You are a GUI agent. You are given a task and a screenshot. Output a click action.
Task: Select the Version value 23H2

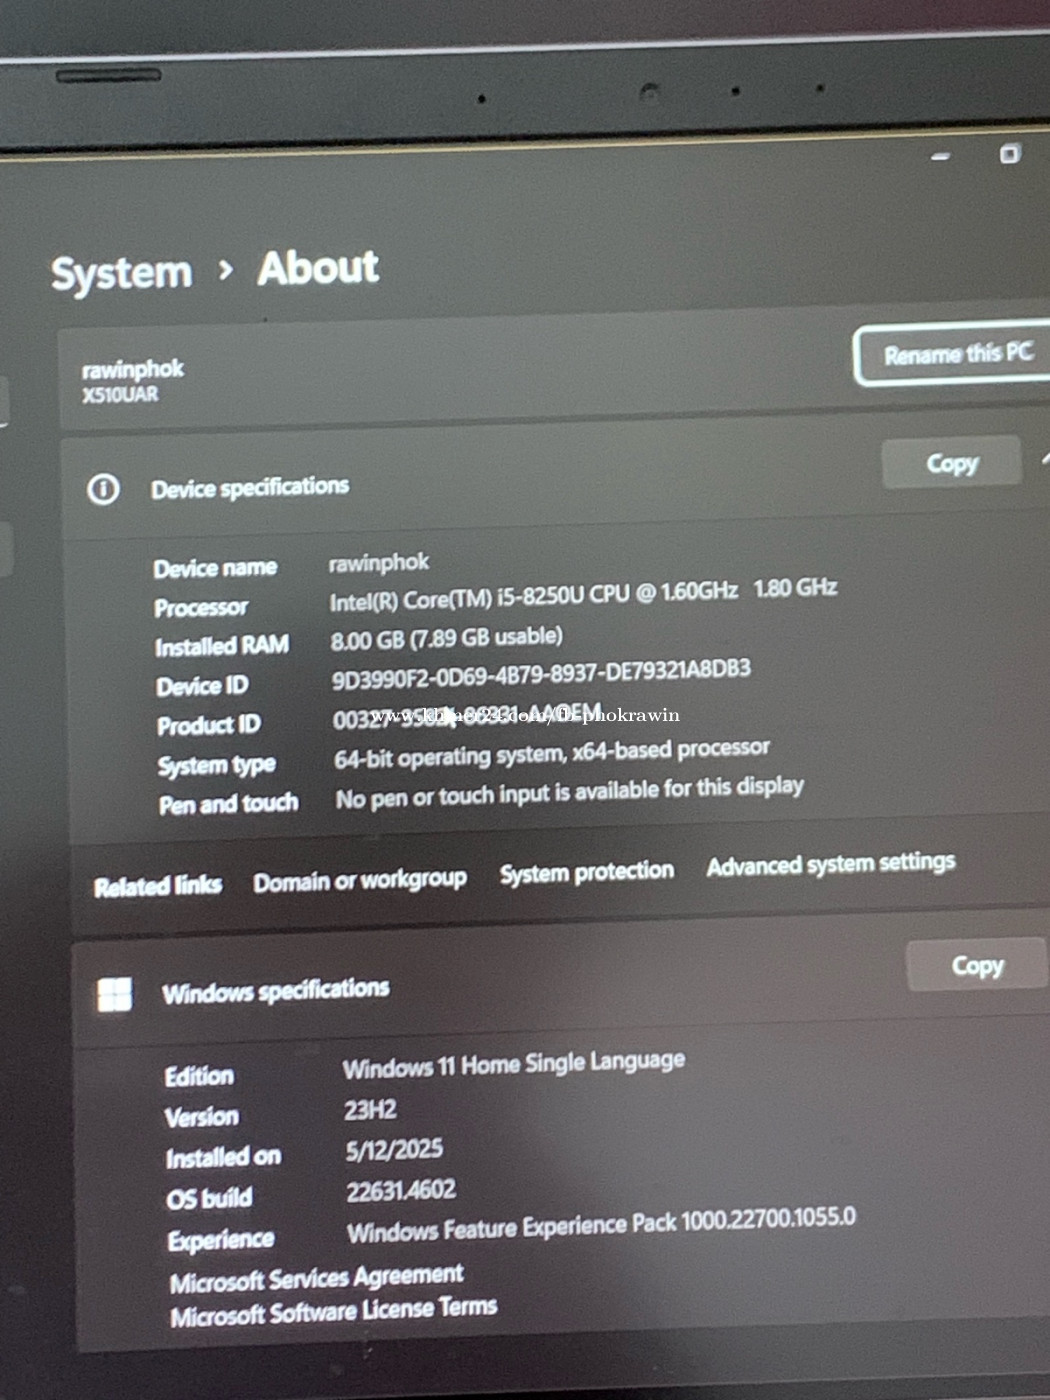tap(370, 1110)
